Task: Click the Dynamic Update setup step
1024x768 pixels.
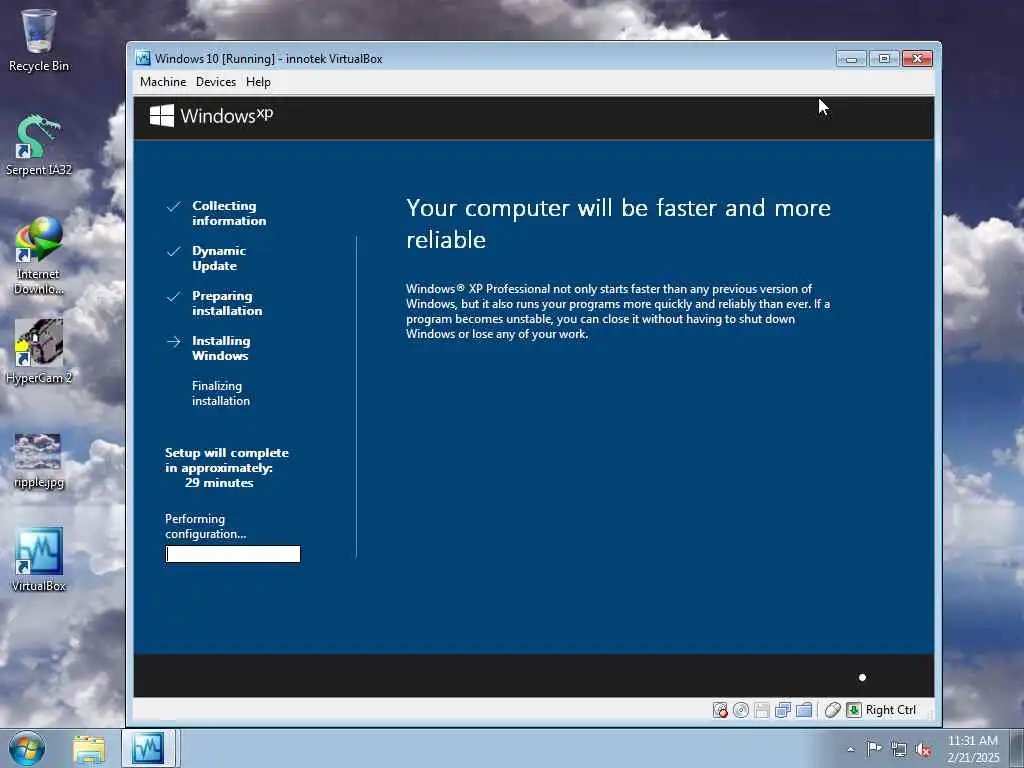Action: 219,258
